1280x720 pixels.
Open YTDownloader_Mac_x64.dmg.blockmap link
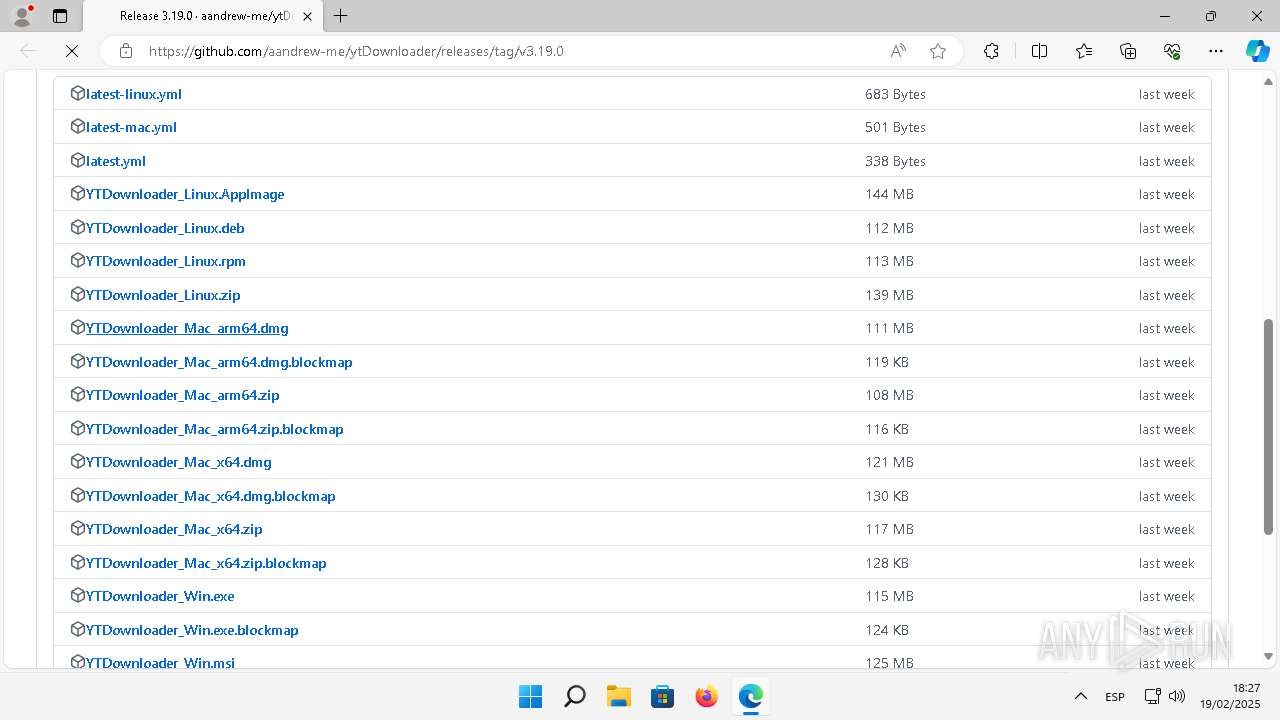tap(211, 496)
